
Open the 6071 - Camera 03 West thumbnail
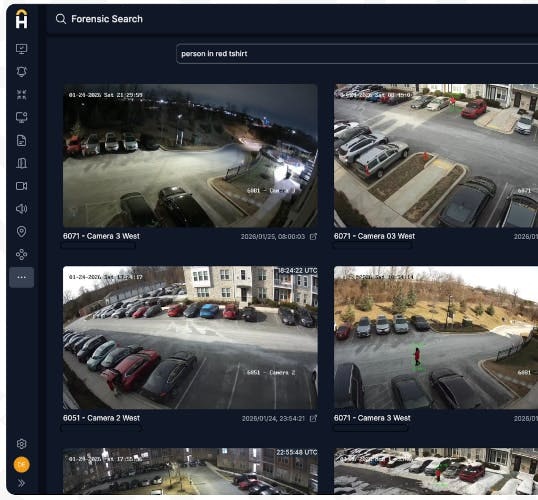[436, 155]
